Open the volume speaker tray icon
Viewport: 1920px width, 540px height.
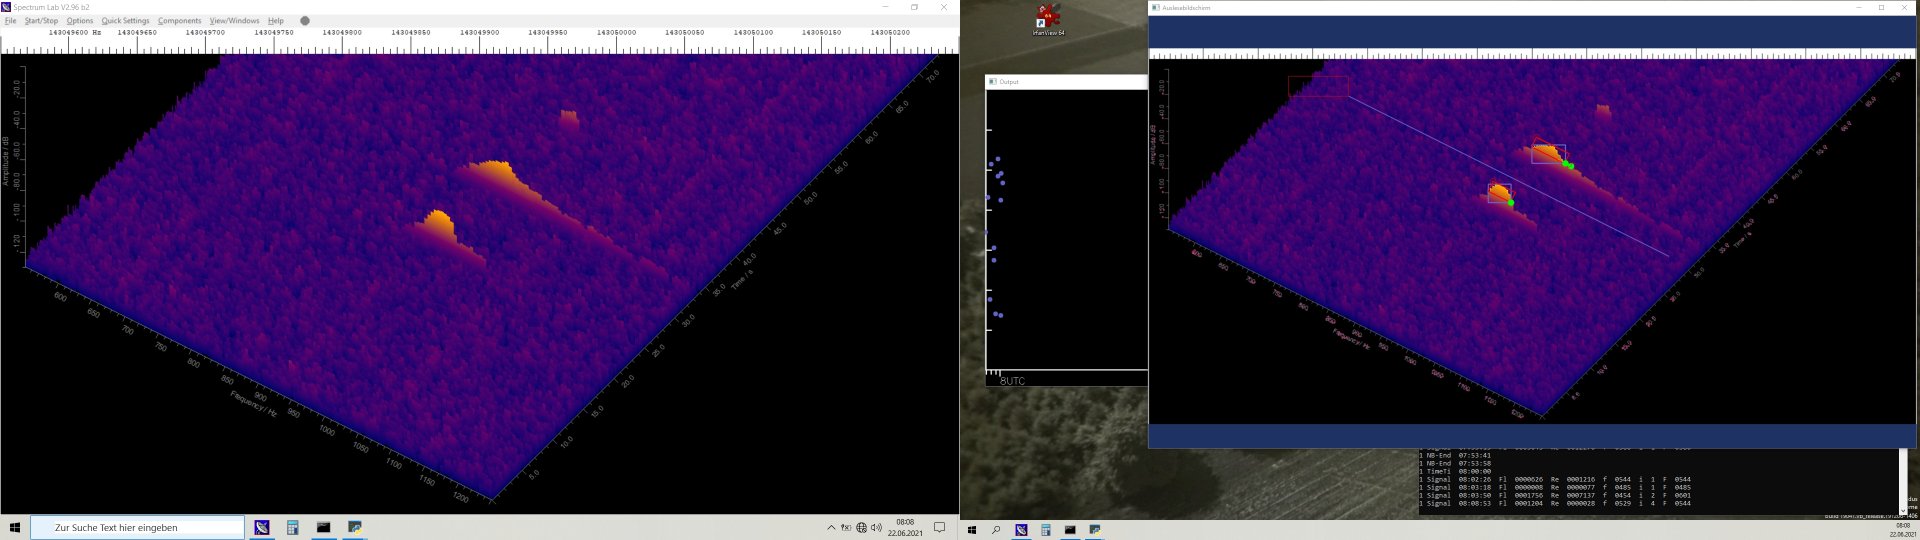click(876, 527)
